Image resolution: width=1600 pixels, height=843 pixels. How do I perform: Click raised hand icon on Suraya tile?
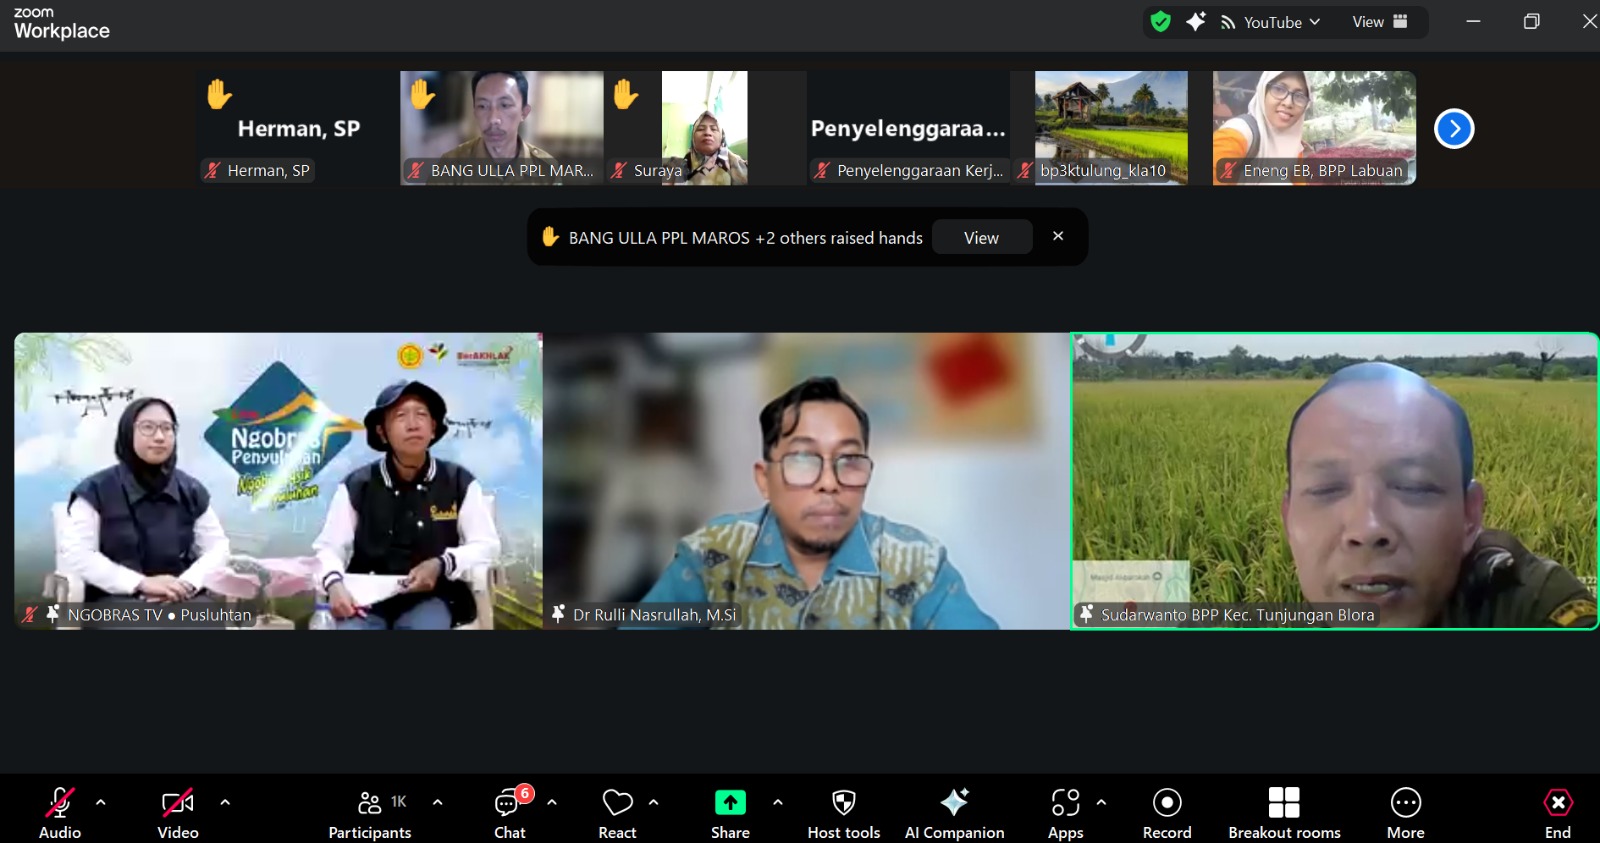625,94
